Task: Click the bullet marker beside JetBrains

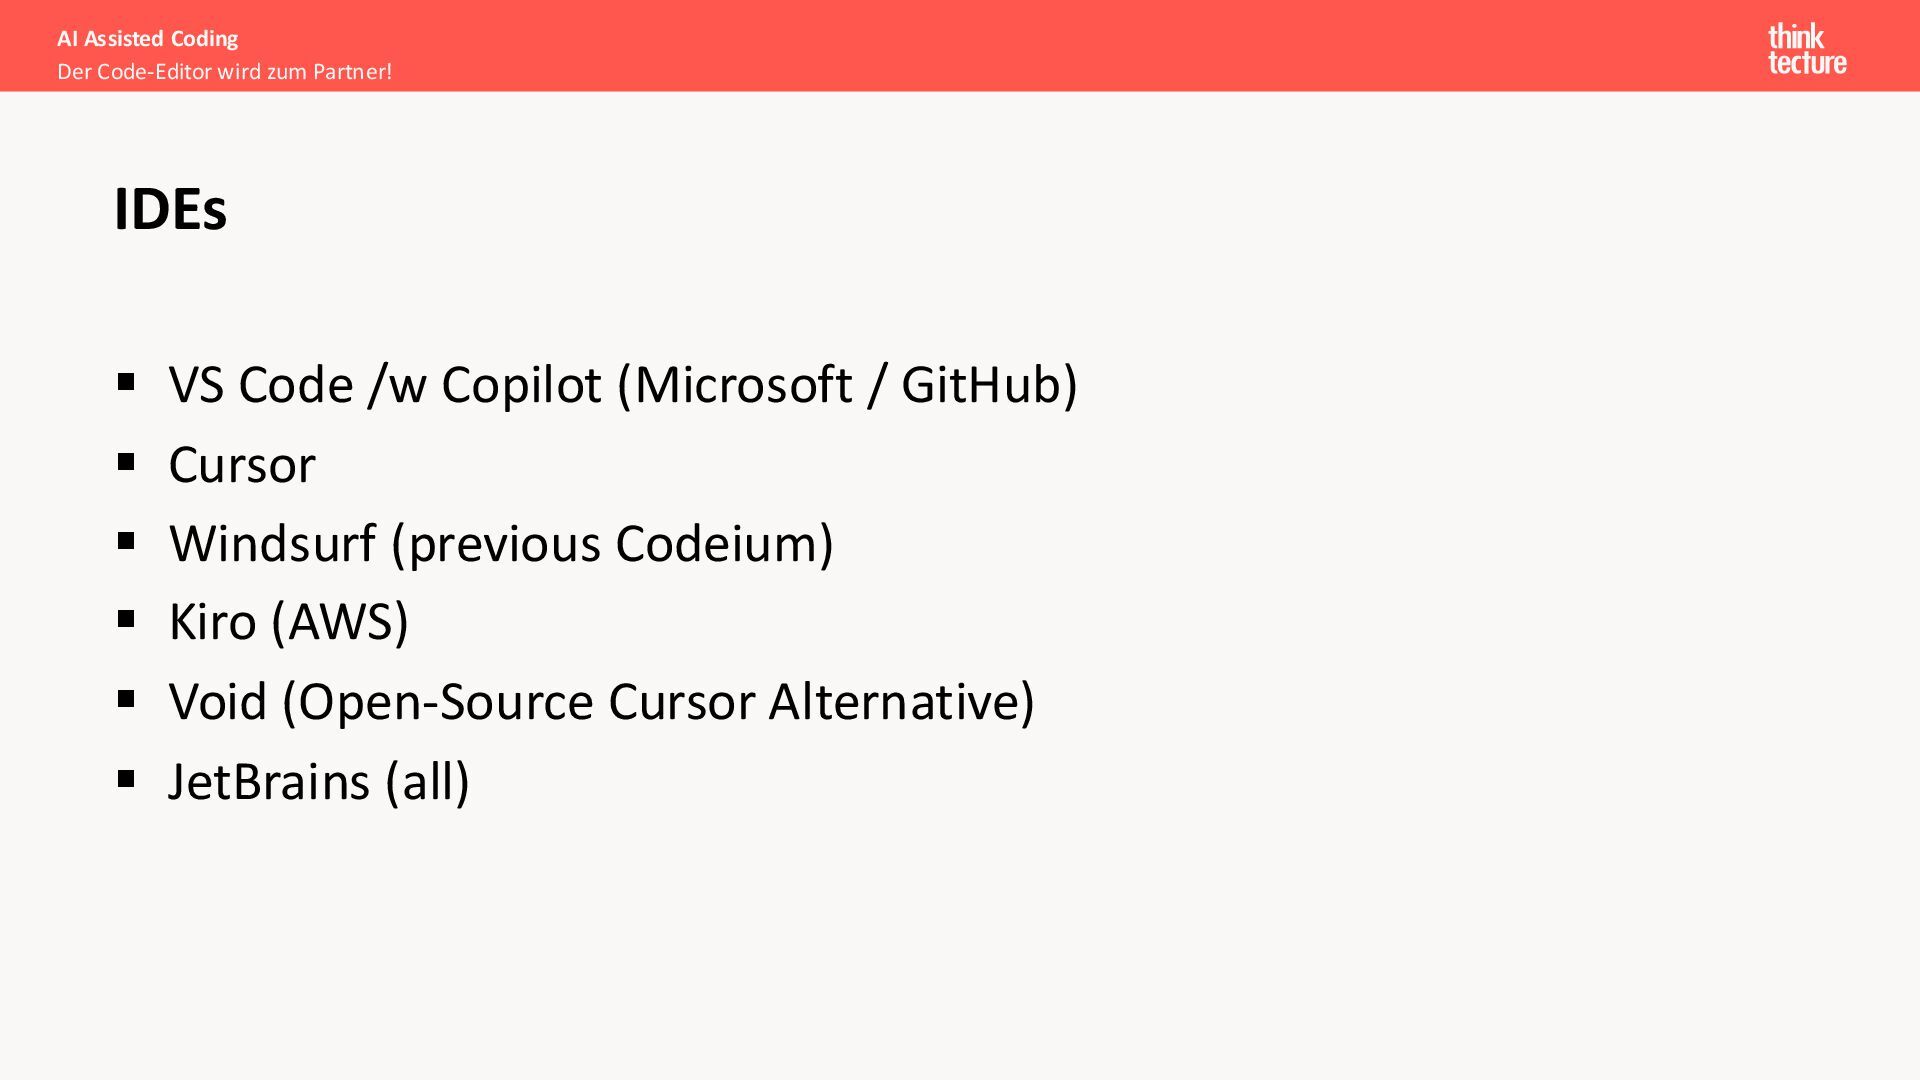Action: tap(126, 779)
